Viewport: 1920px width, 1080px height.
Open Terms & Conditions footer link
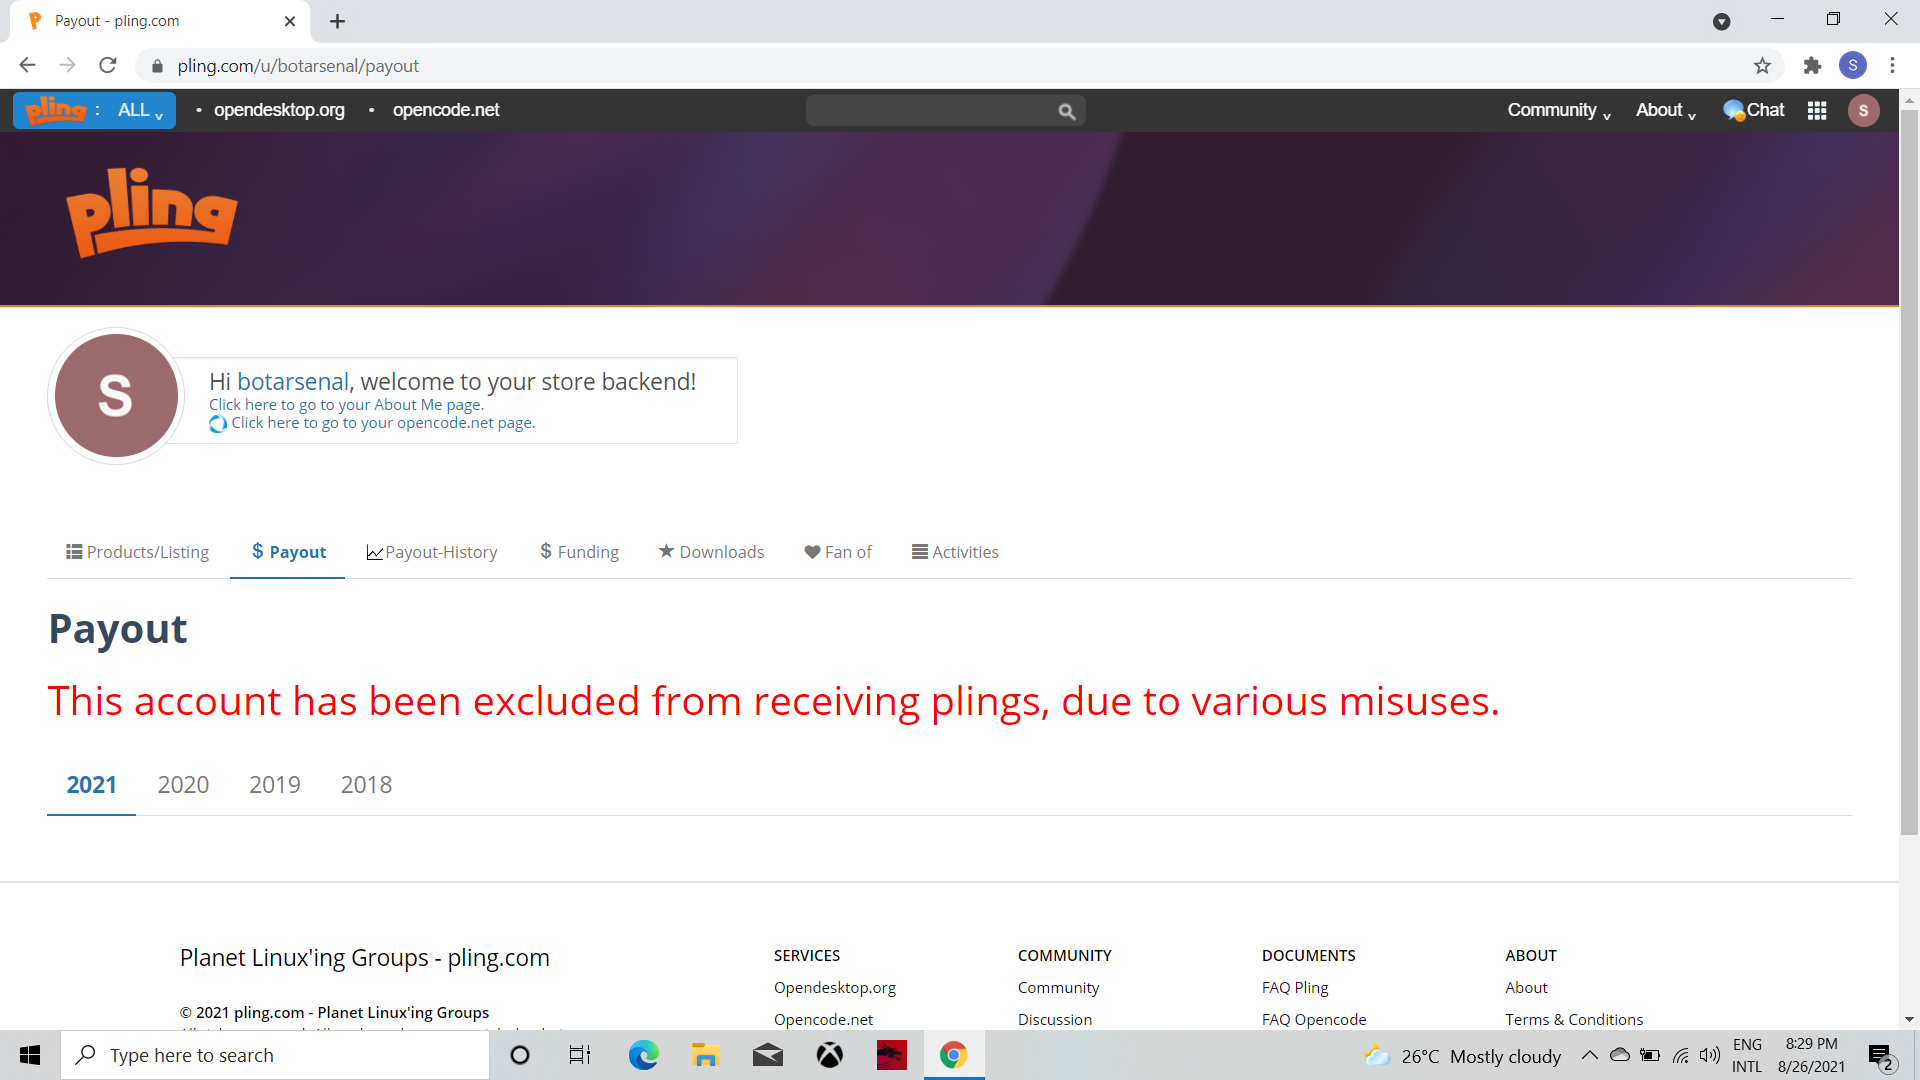tap(1574, 1020)
